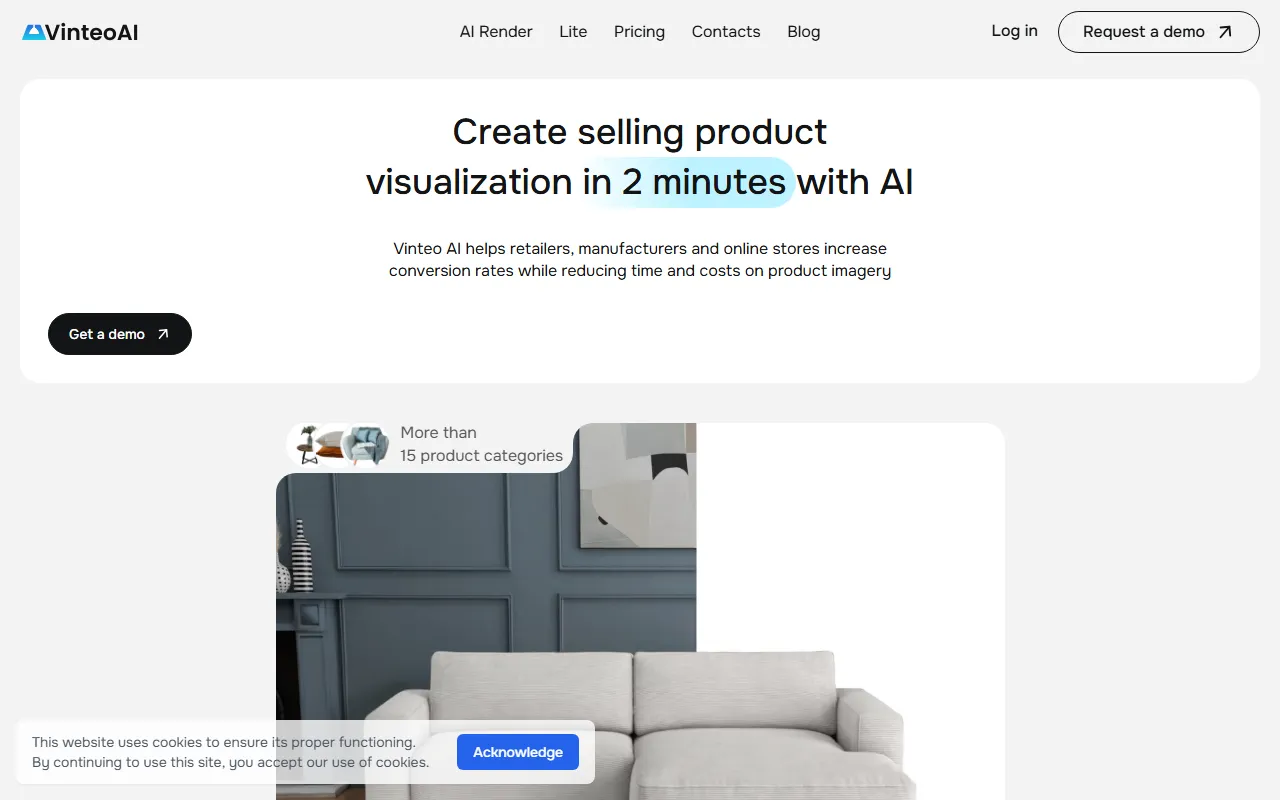Click the Get a demo button

120,334
